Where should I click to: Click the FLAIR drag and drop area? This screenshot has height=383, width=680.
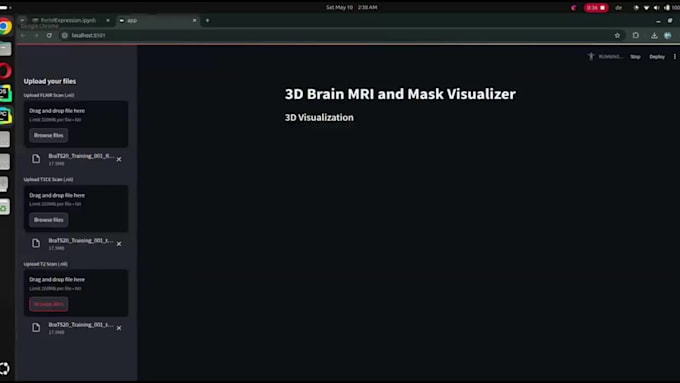point(76,124)
